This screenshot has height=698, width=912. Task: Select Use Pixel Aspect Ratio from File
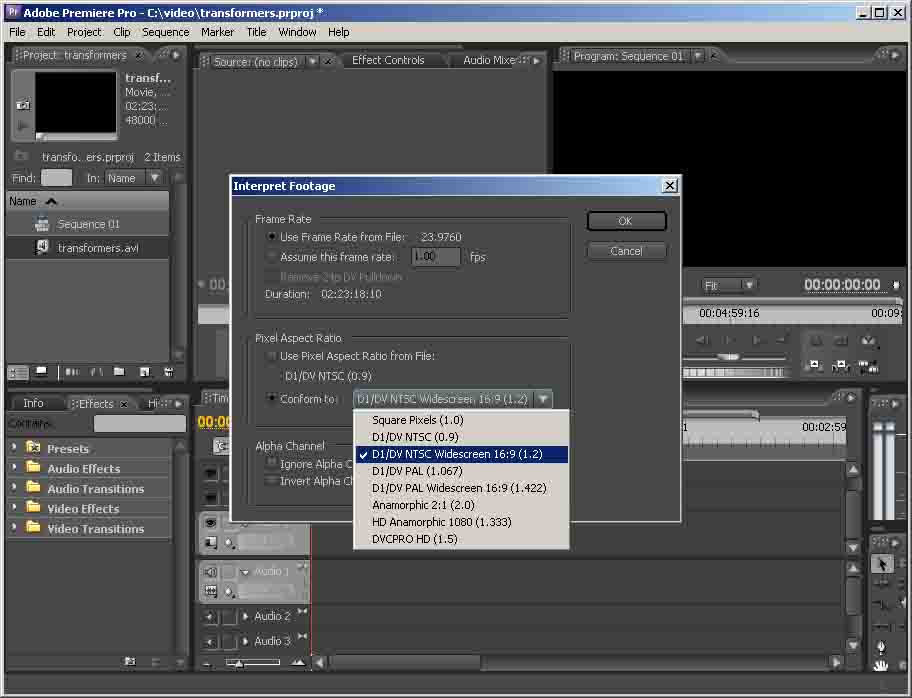point(271,356)
